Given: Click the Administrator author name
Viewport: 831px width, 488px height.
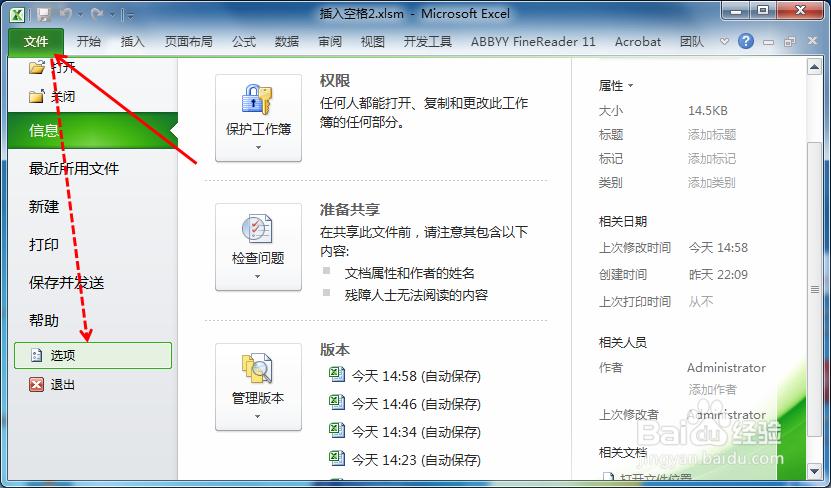Looking at the screenshot, I should pyautogui.click(x=726, y=368).
